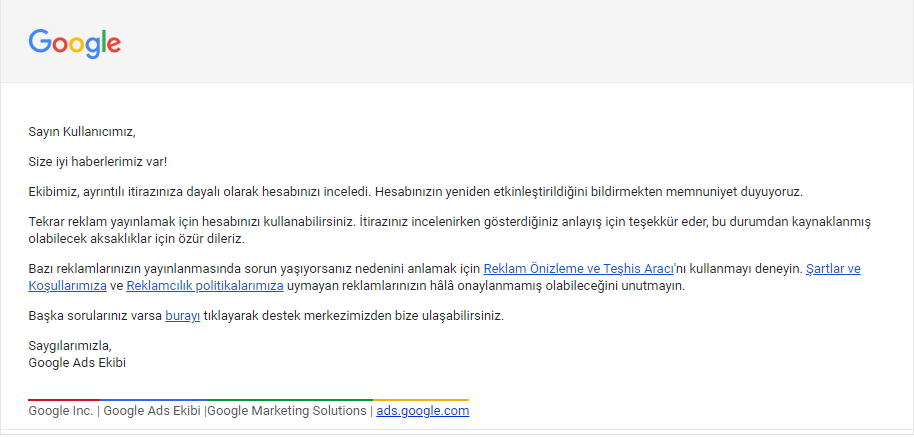Viewport: 914px width, 438px height.
Task: Click the greeting 'Sayın Kullanıcımız,'
Action: coord(82,132)
